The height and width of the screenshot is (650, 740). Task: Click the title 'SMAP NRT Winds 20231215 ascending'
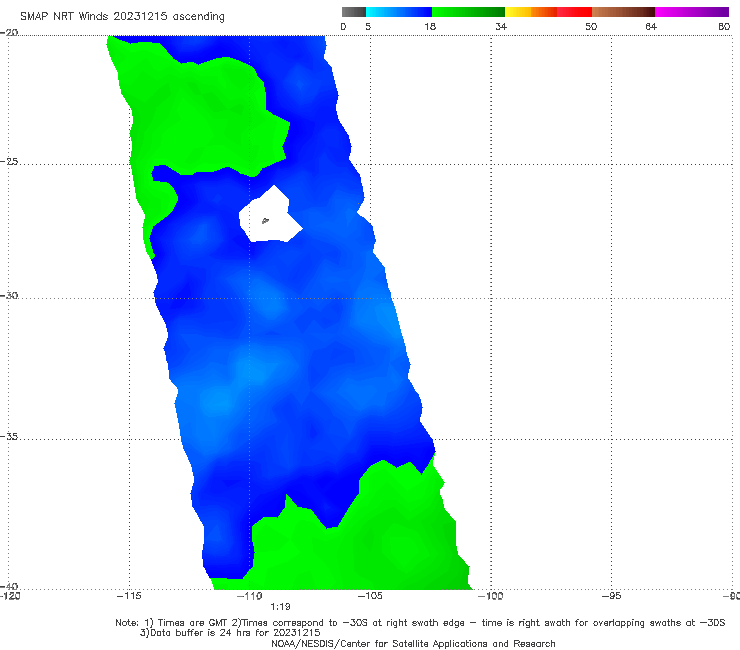tap(122, 16)
